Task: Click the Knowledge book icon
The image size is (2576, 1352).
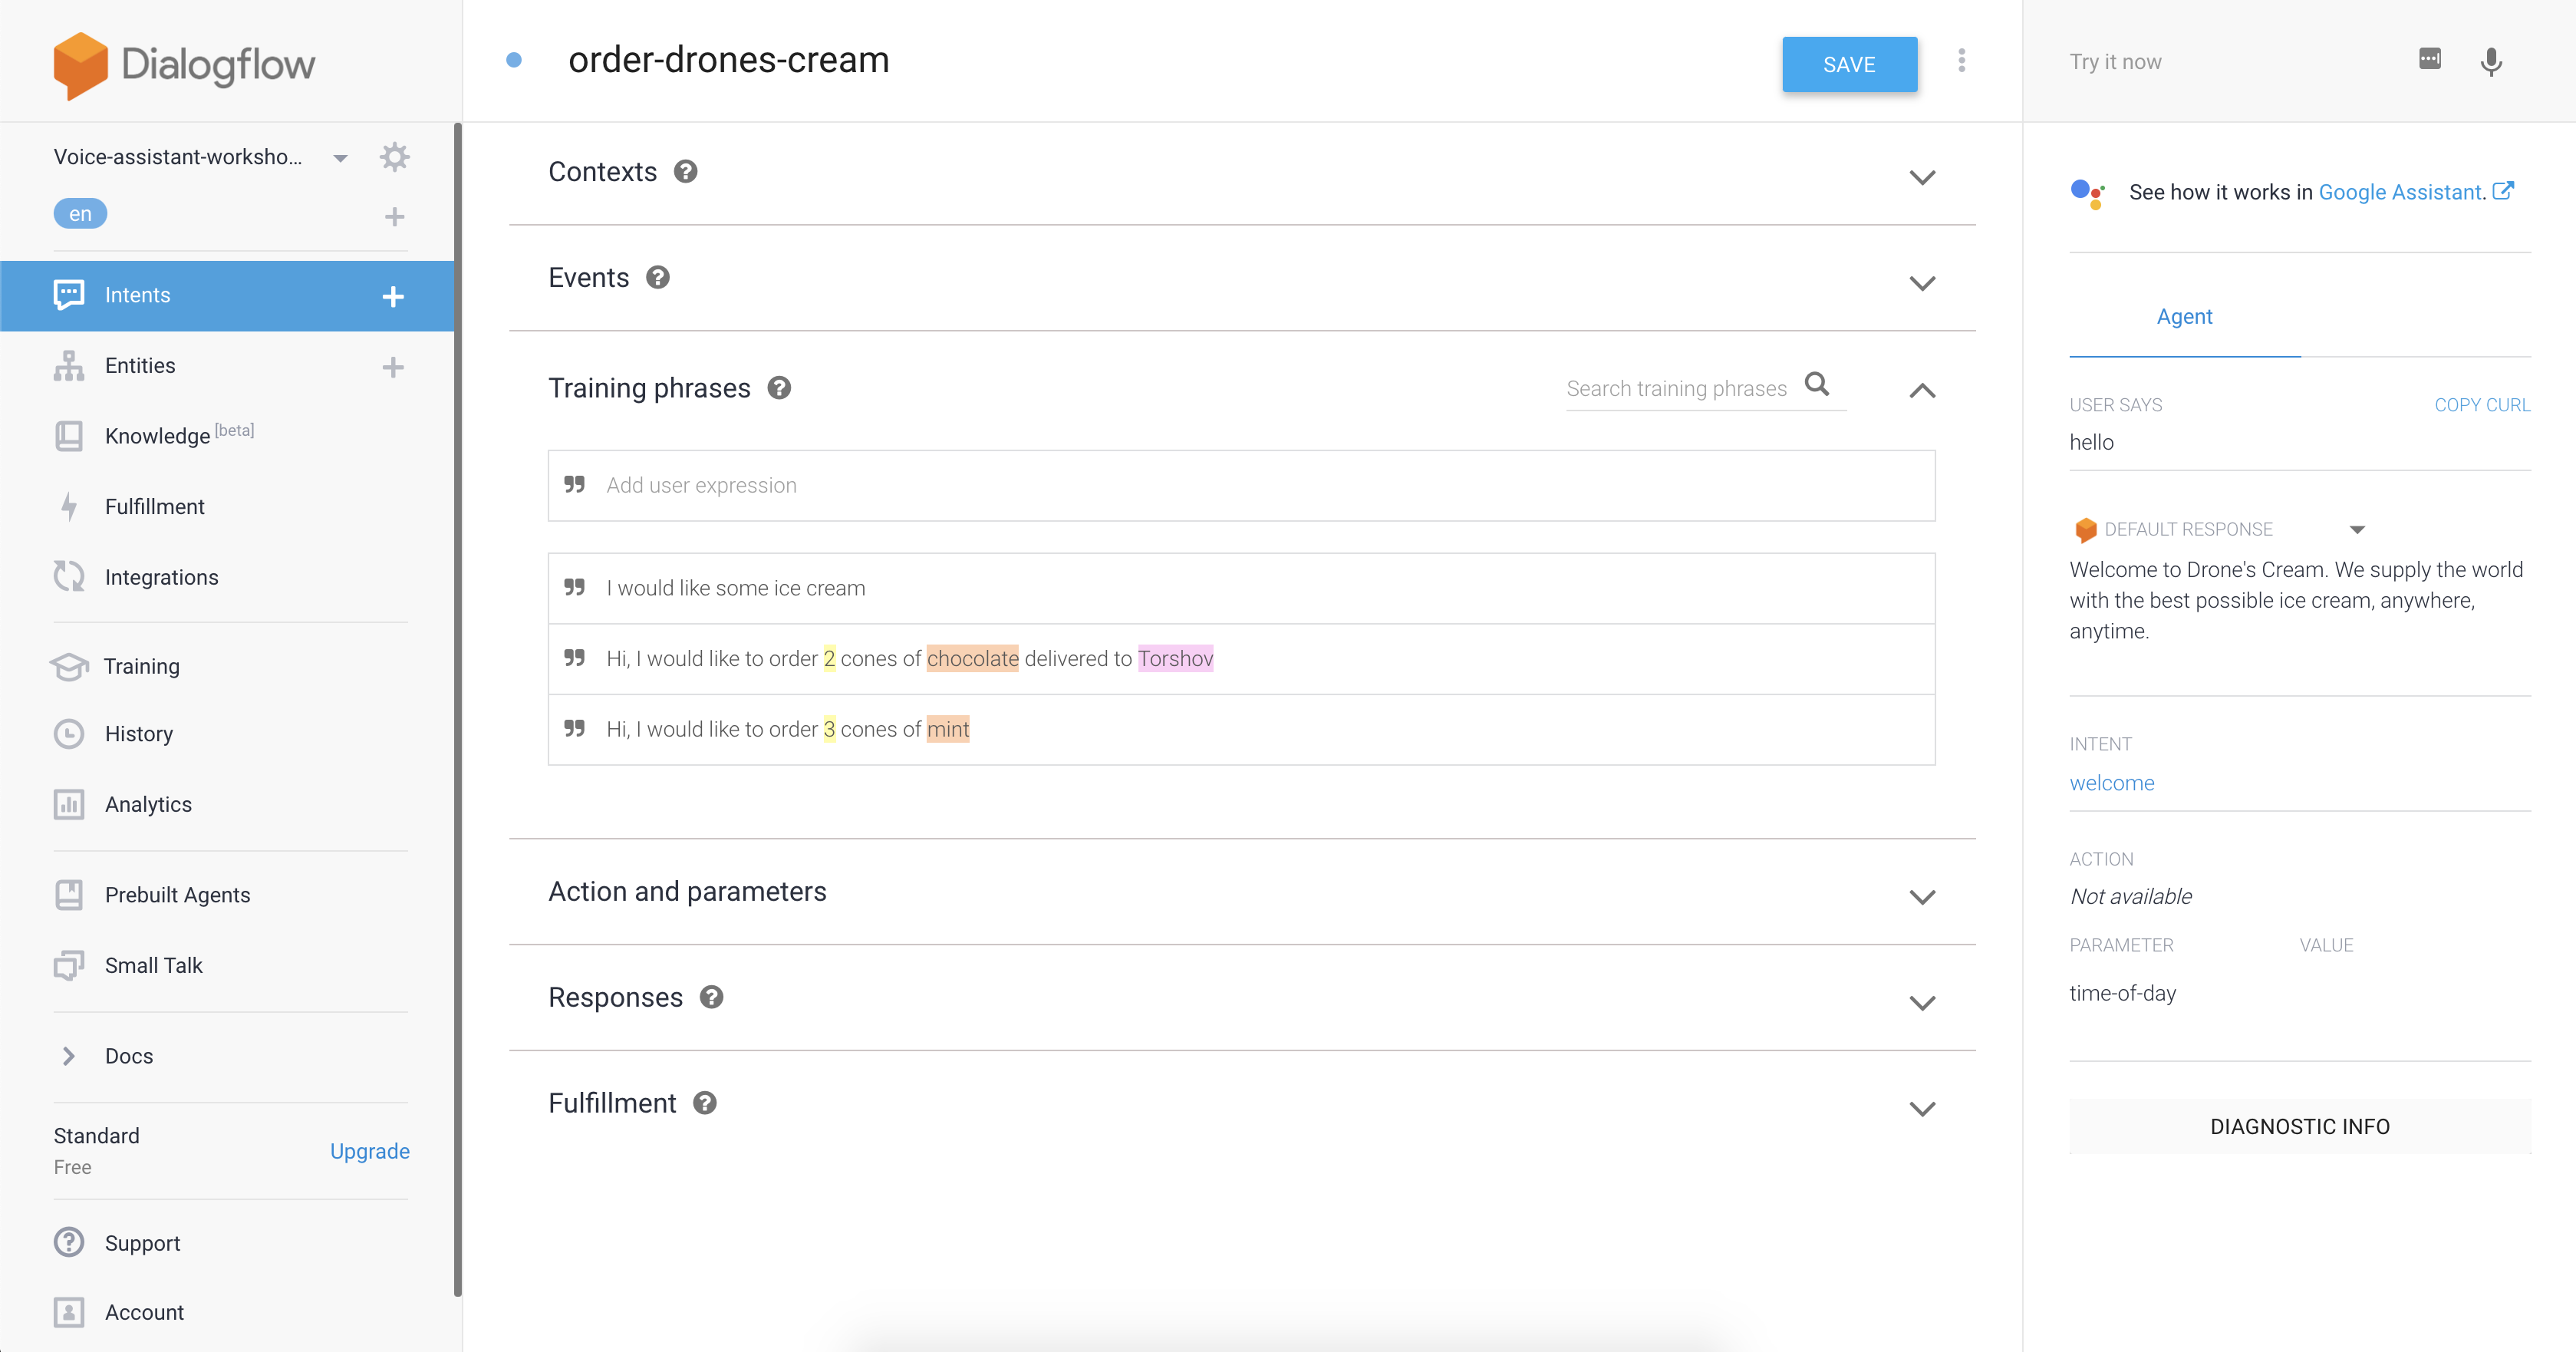Action: coord(69,436)
